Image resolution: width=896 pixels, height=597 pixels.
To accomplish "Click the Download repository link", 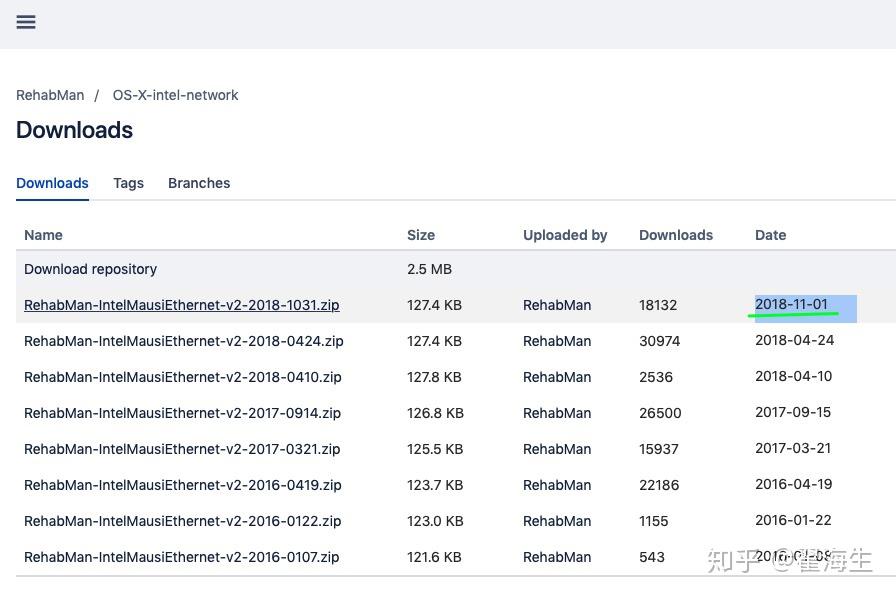I will 90,269.
